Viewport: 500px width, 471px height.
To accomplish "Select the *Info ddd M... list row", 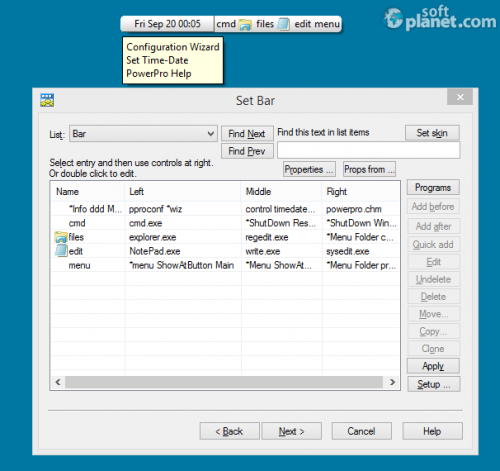I will coord(225,209).
